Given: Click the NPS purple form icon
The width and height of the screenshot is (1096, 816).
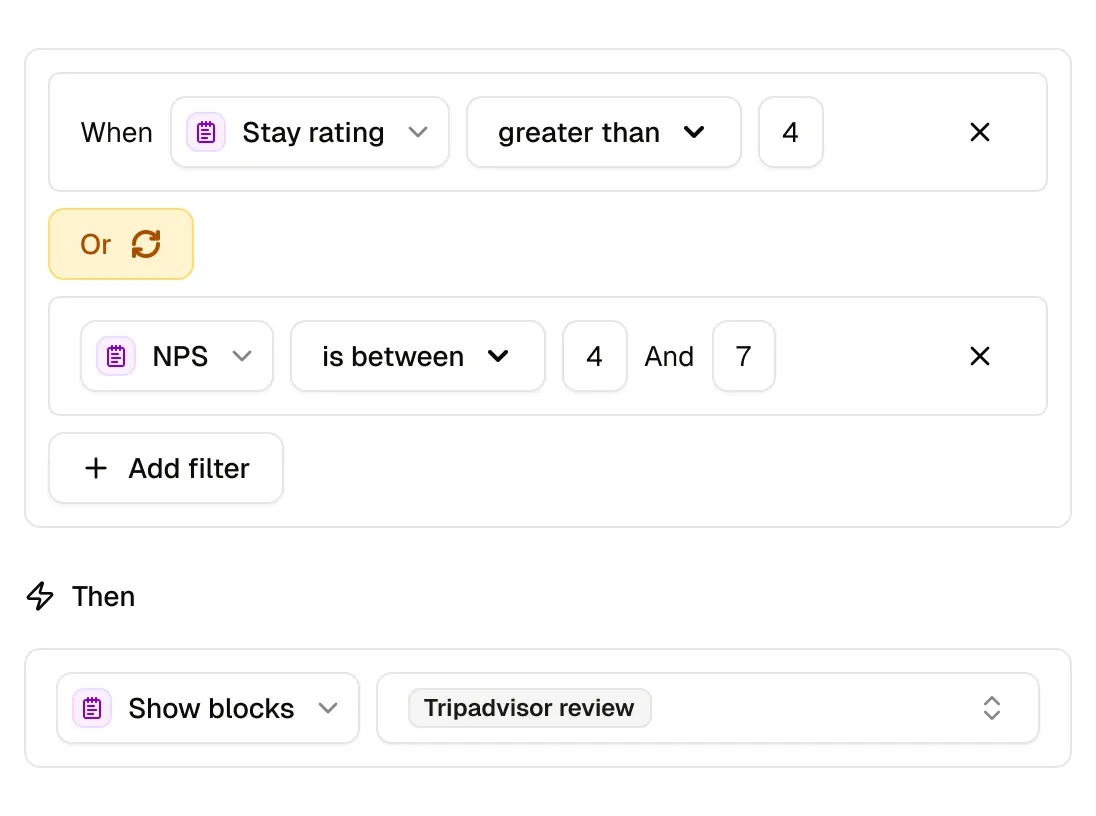Looking at the screenshot, I should click(116, 356).
